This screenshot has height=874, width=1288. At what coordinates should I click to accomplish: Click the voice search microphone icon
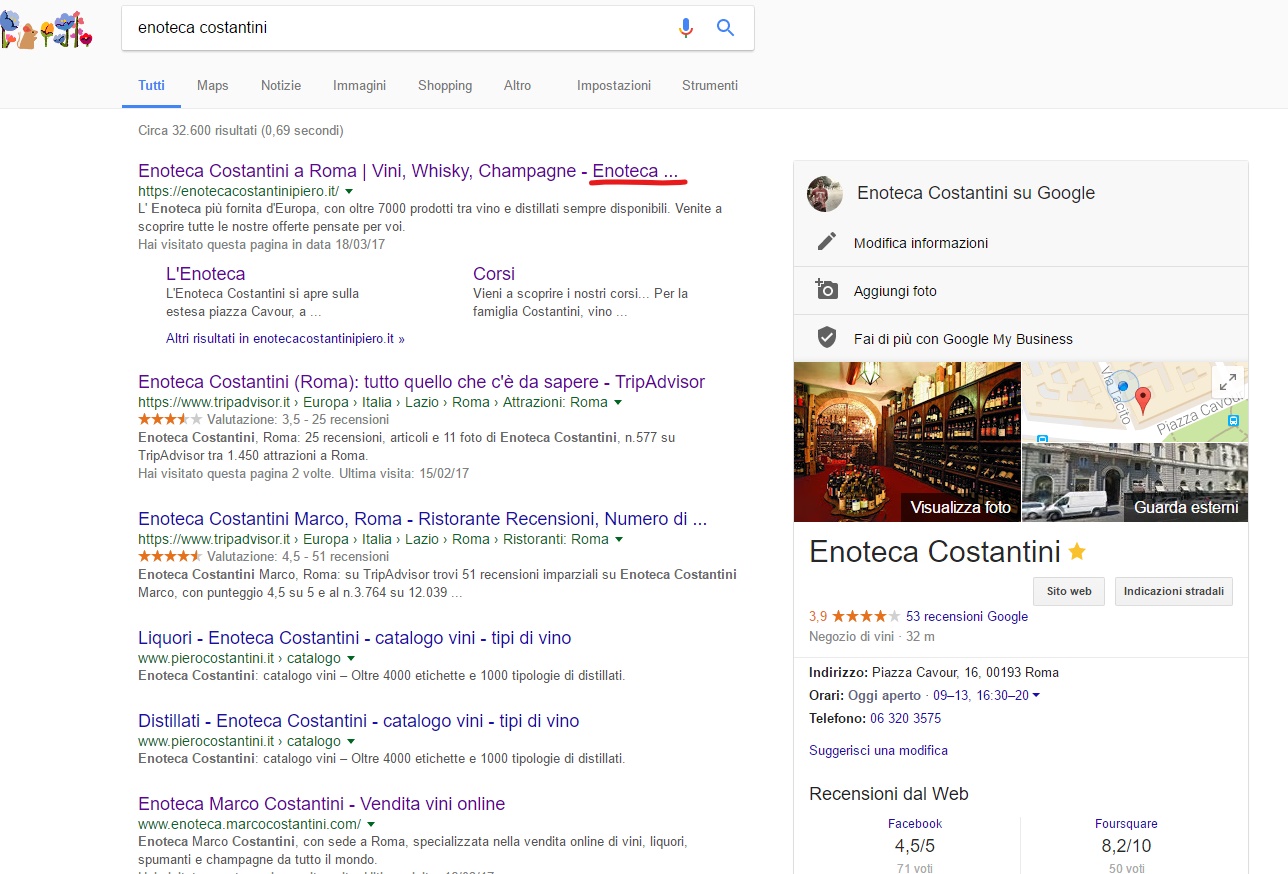685,28
